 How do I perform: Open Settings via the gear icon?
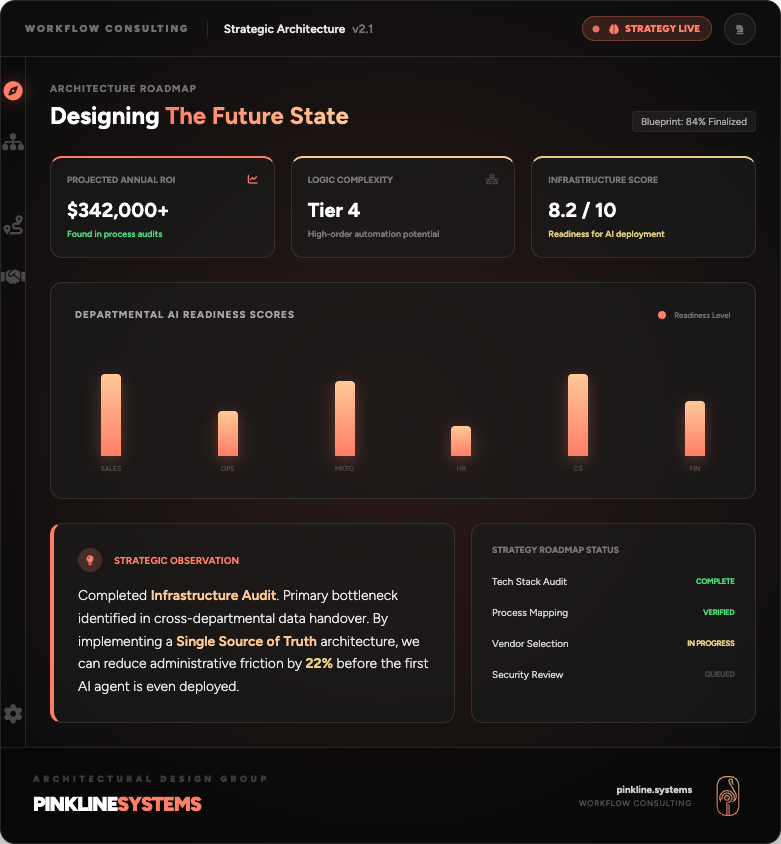[13, 713]
